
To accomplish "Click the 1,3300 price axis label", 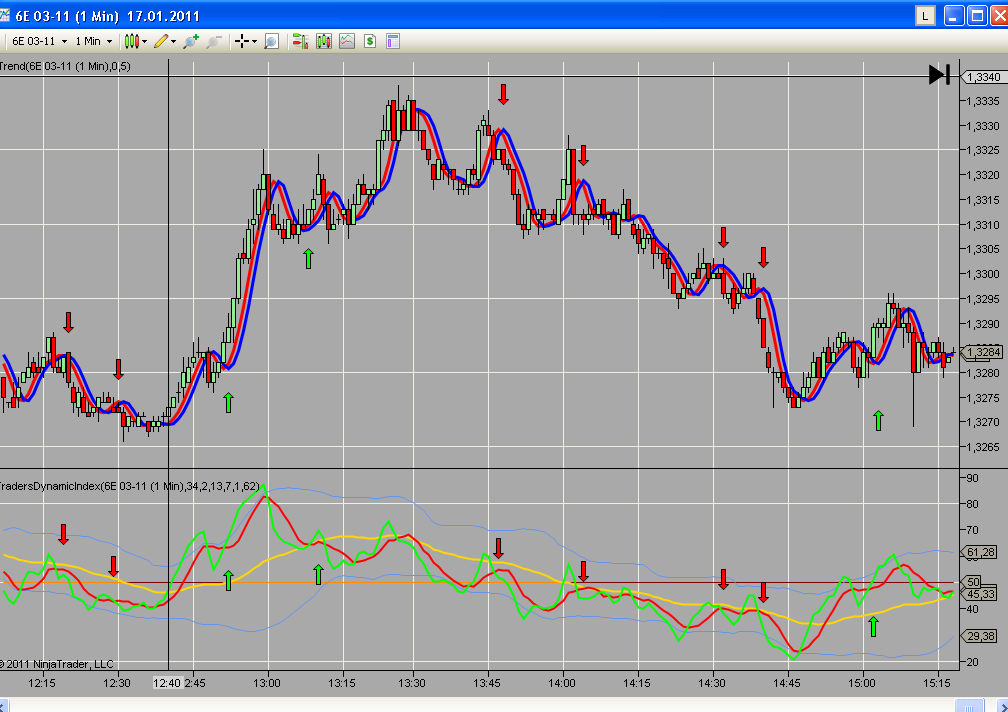I will coord(983,274).
